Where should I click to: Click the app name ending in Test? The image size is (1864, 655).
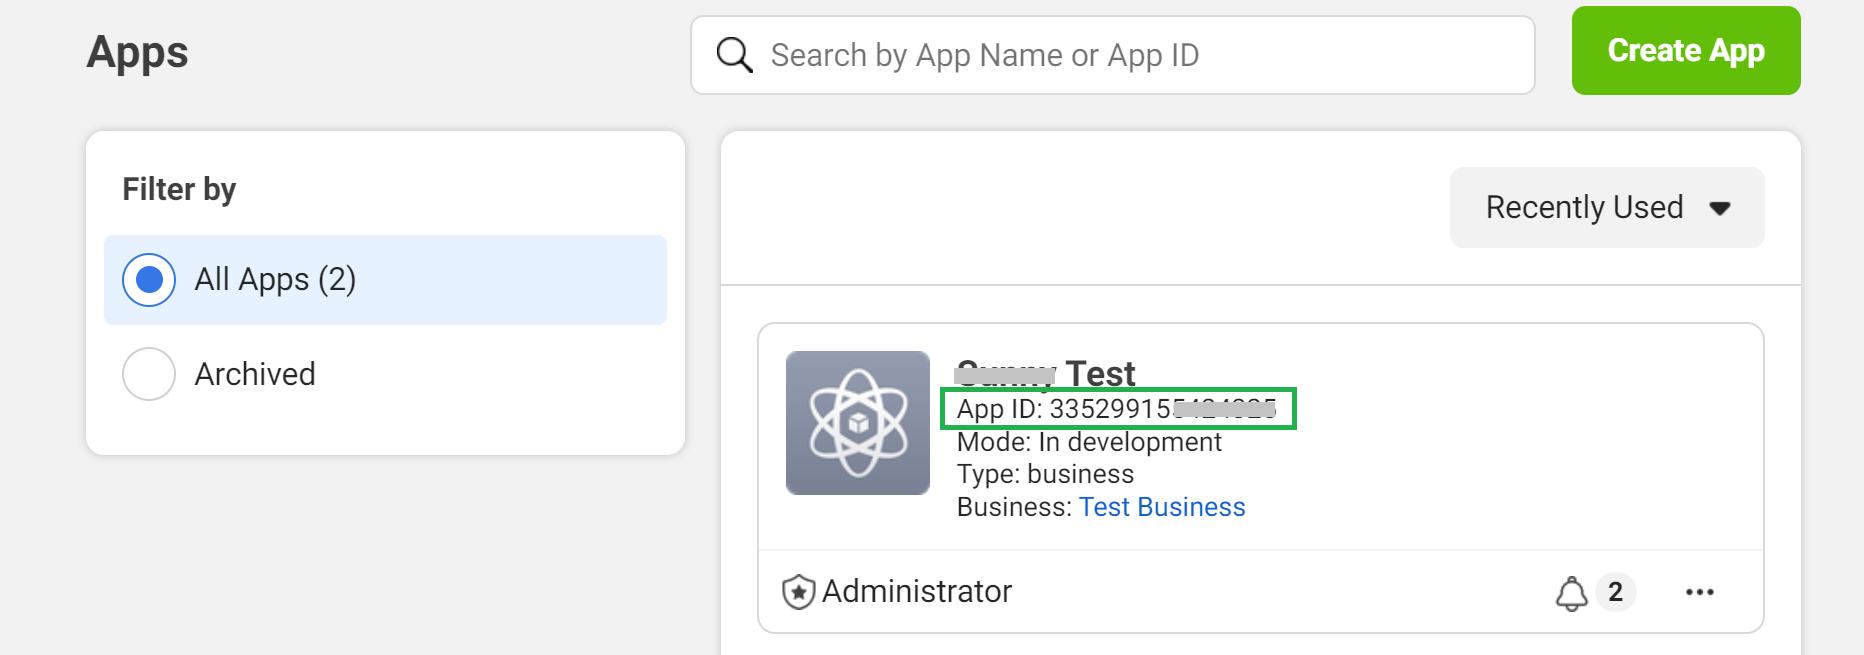[x=1046, y=374]
